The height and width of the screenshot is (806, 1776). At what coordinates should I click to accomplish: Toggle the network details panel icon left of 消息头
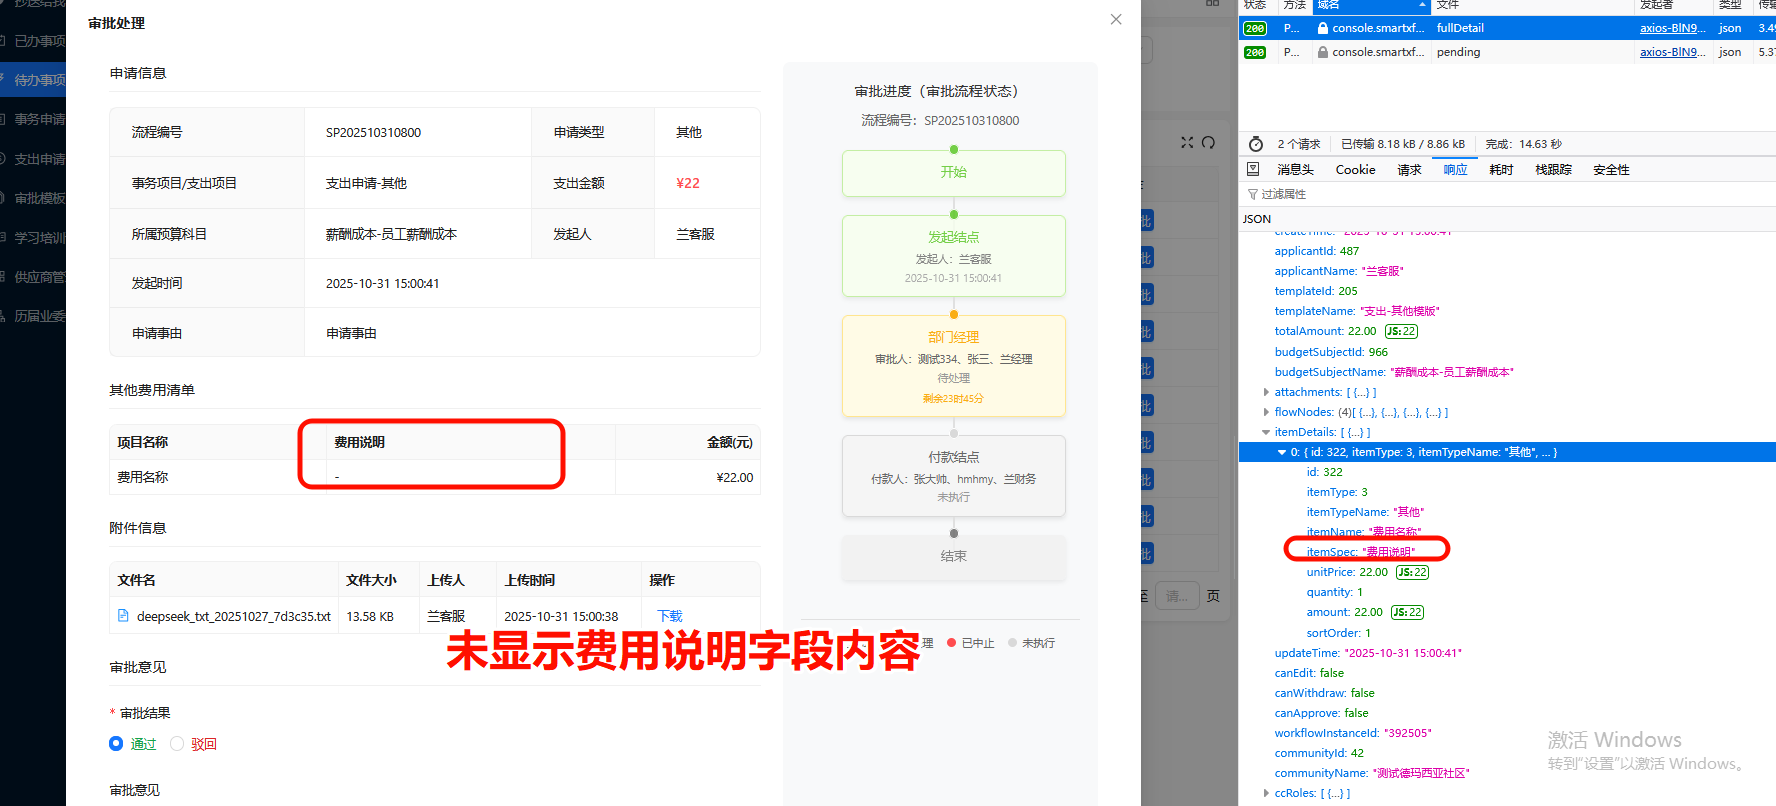click(1253, 169)
